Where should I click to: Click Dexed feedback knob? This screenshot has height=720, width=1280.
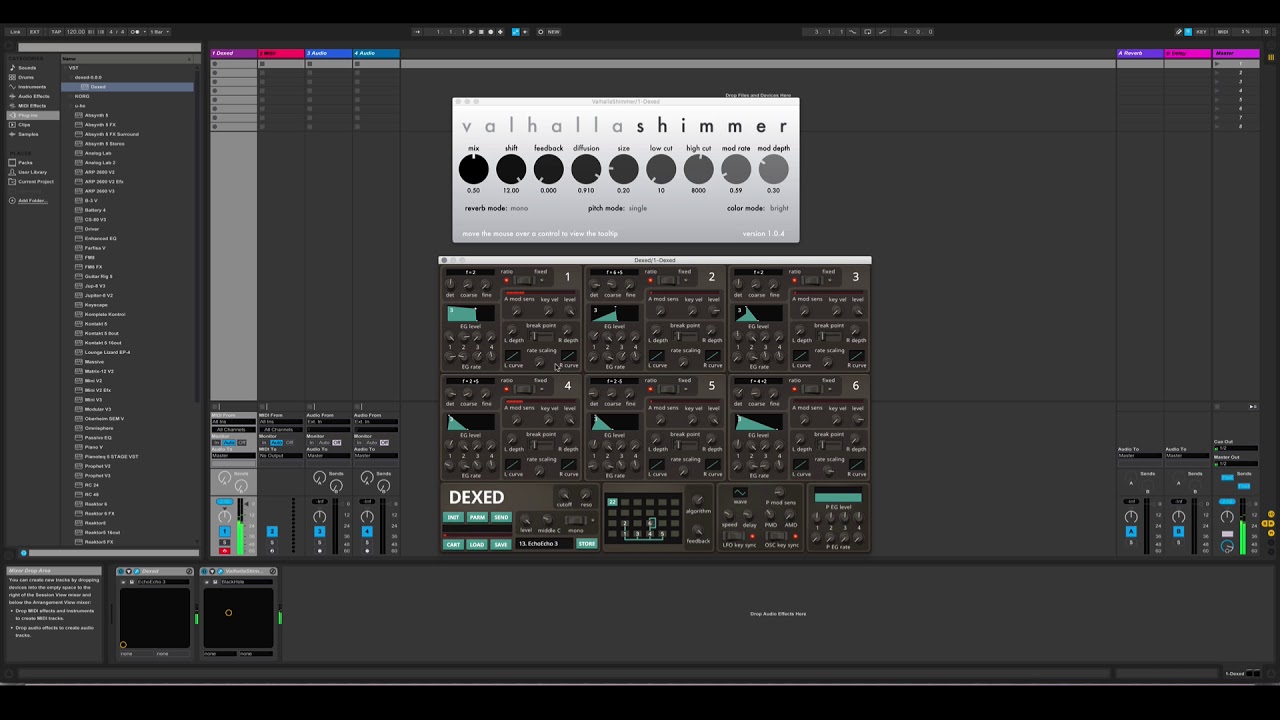698,531
